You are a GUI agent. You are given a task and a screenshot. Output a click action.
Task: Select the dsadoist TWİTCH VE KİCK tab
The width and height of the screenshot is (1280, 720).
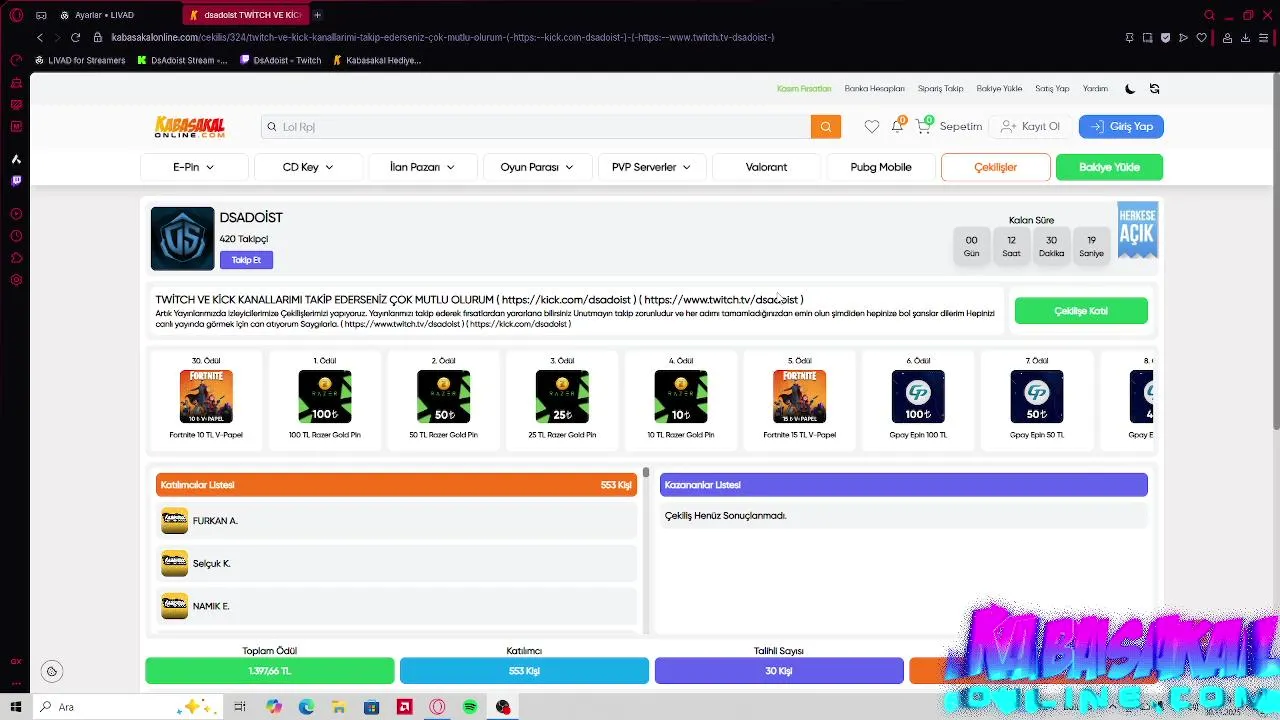pos(246,15)
